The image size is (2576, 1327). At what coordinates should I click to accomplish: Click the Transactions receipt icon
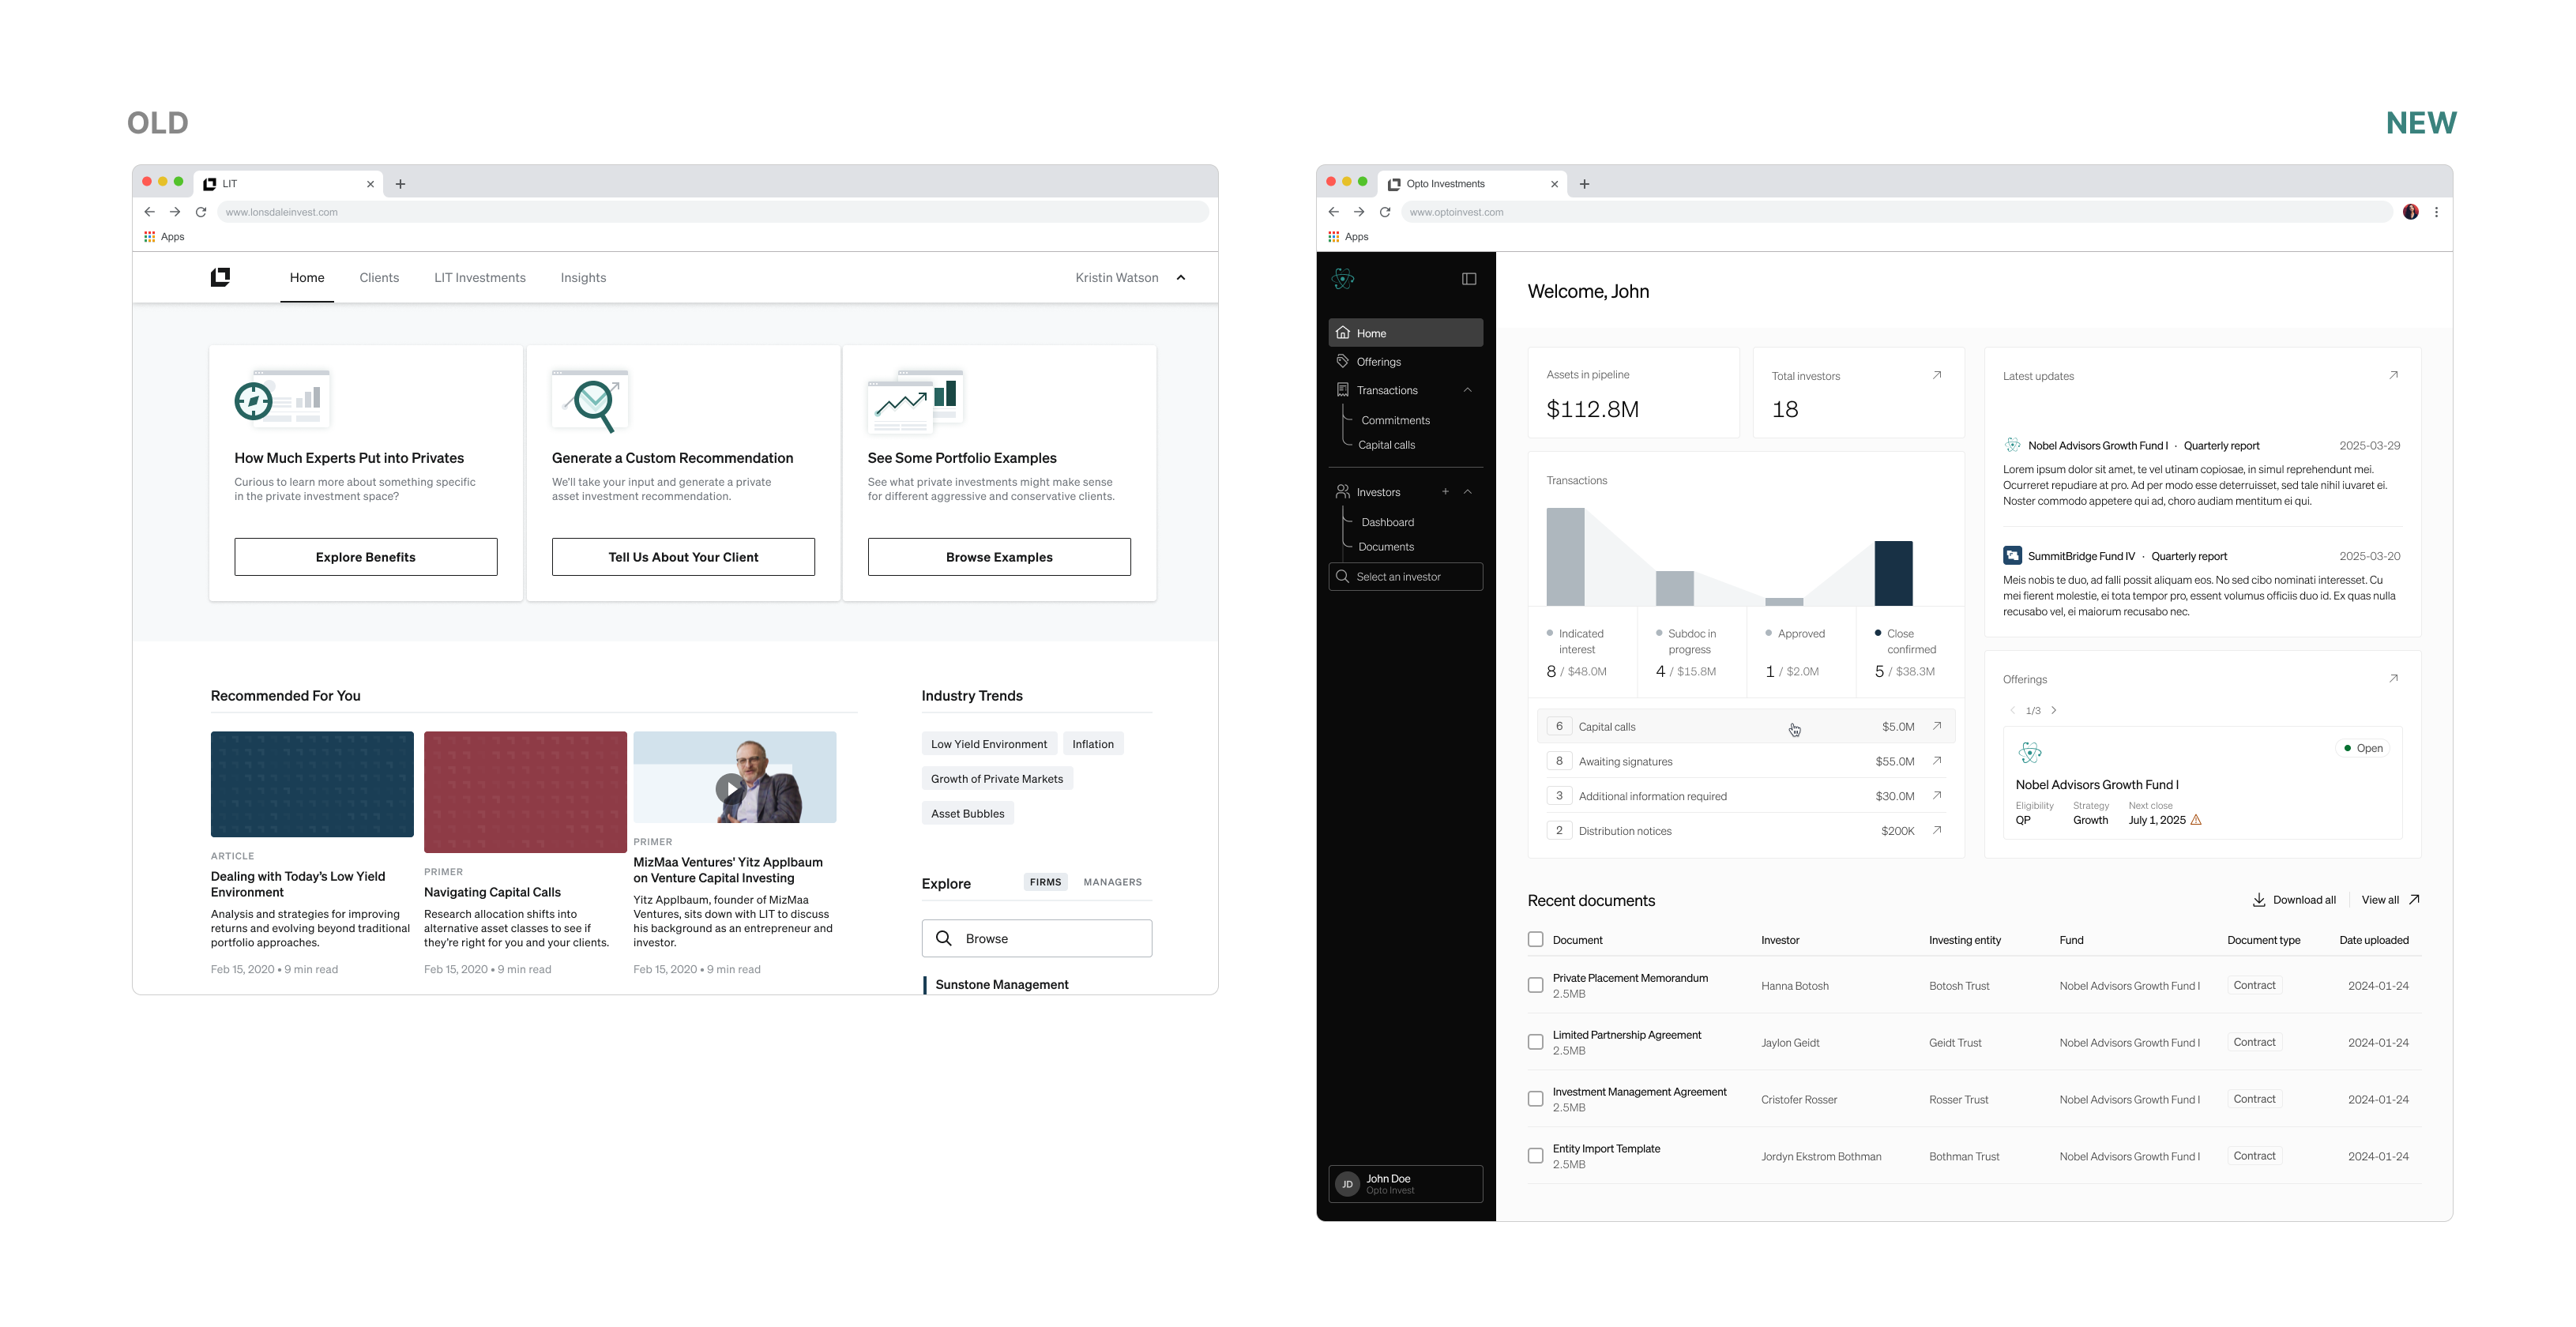pyautogui.click(x=1343, y=390)
